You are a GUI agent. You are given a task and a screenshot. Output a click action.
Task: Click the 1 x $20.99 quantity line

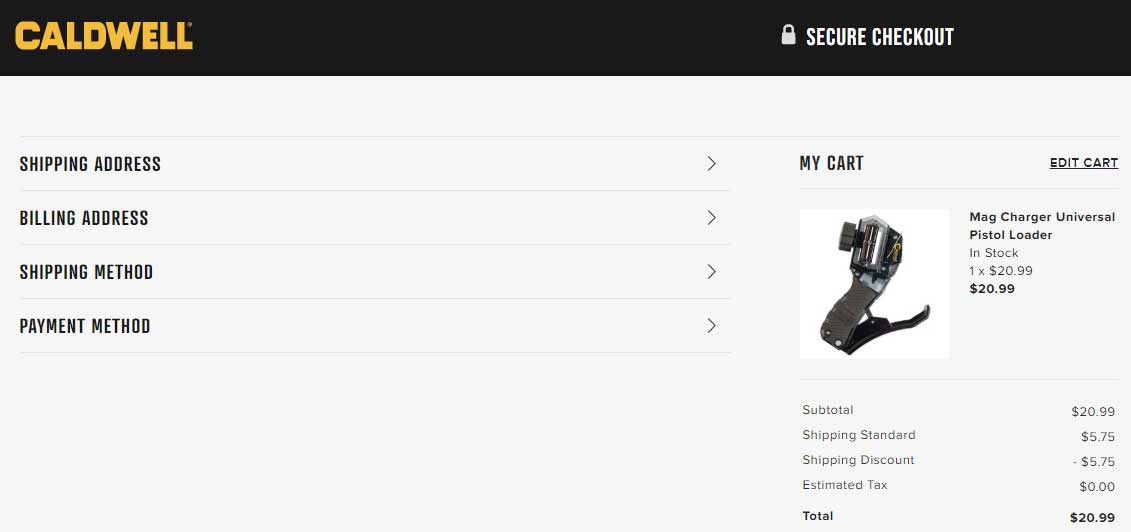point(1000,271)
